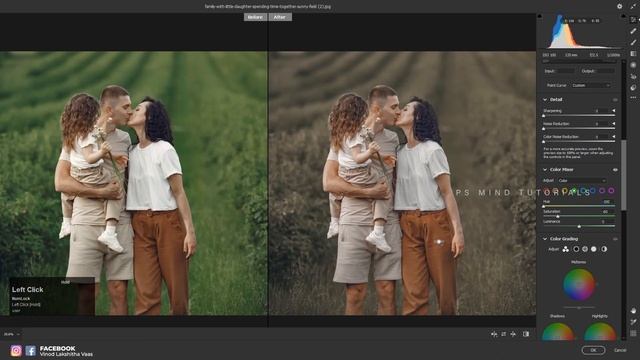Image resolution: width=640 pixels, height=360 pixels.
Task: Click the Midtones color wheel
Action: tap(579, 284)
